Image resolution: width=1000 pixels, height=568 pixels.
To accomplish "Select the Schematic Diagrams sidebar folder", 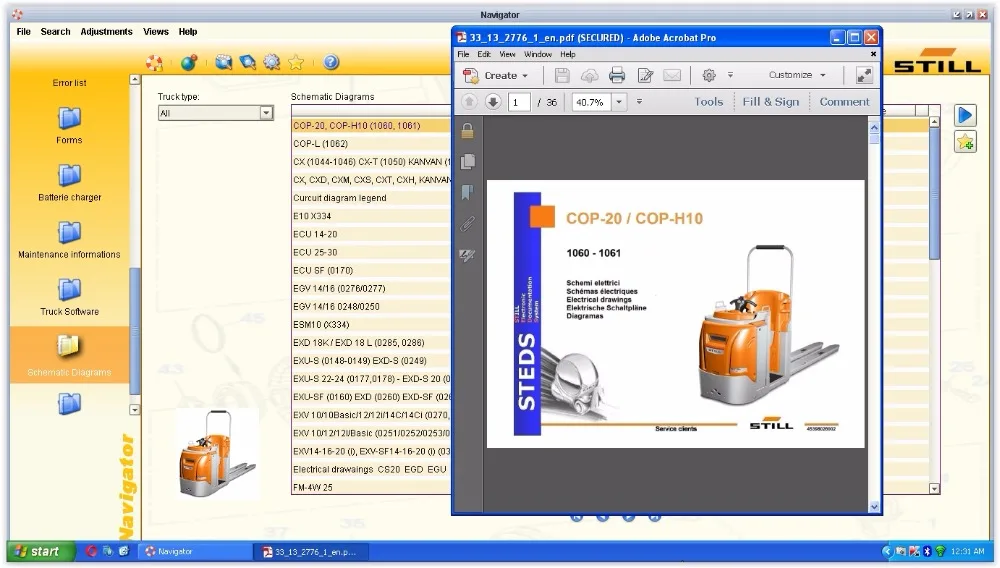I will 70,355.
